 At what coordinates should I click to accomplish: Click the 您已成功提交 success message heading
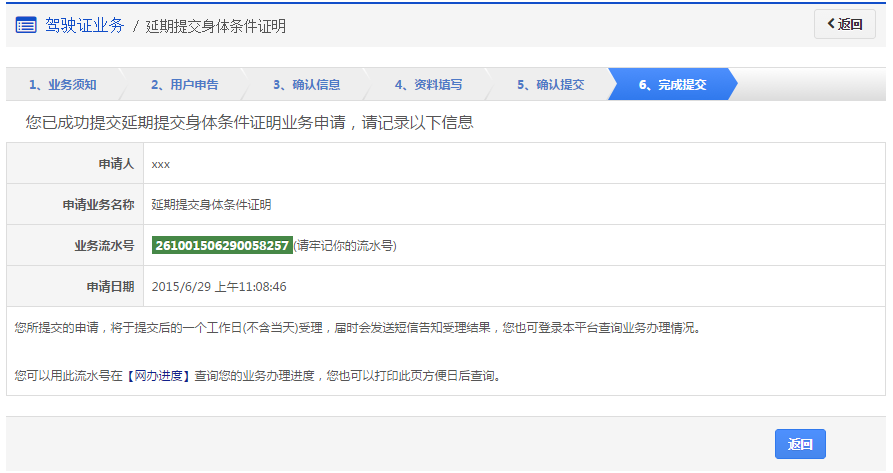pos(249,123)
